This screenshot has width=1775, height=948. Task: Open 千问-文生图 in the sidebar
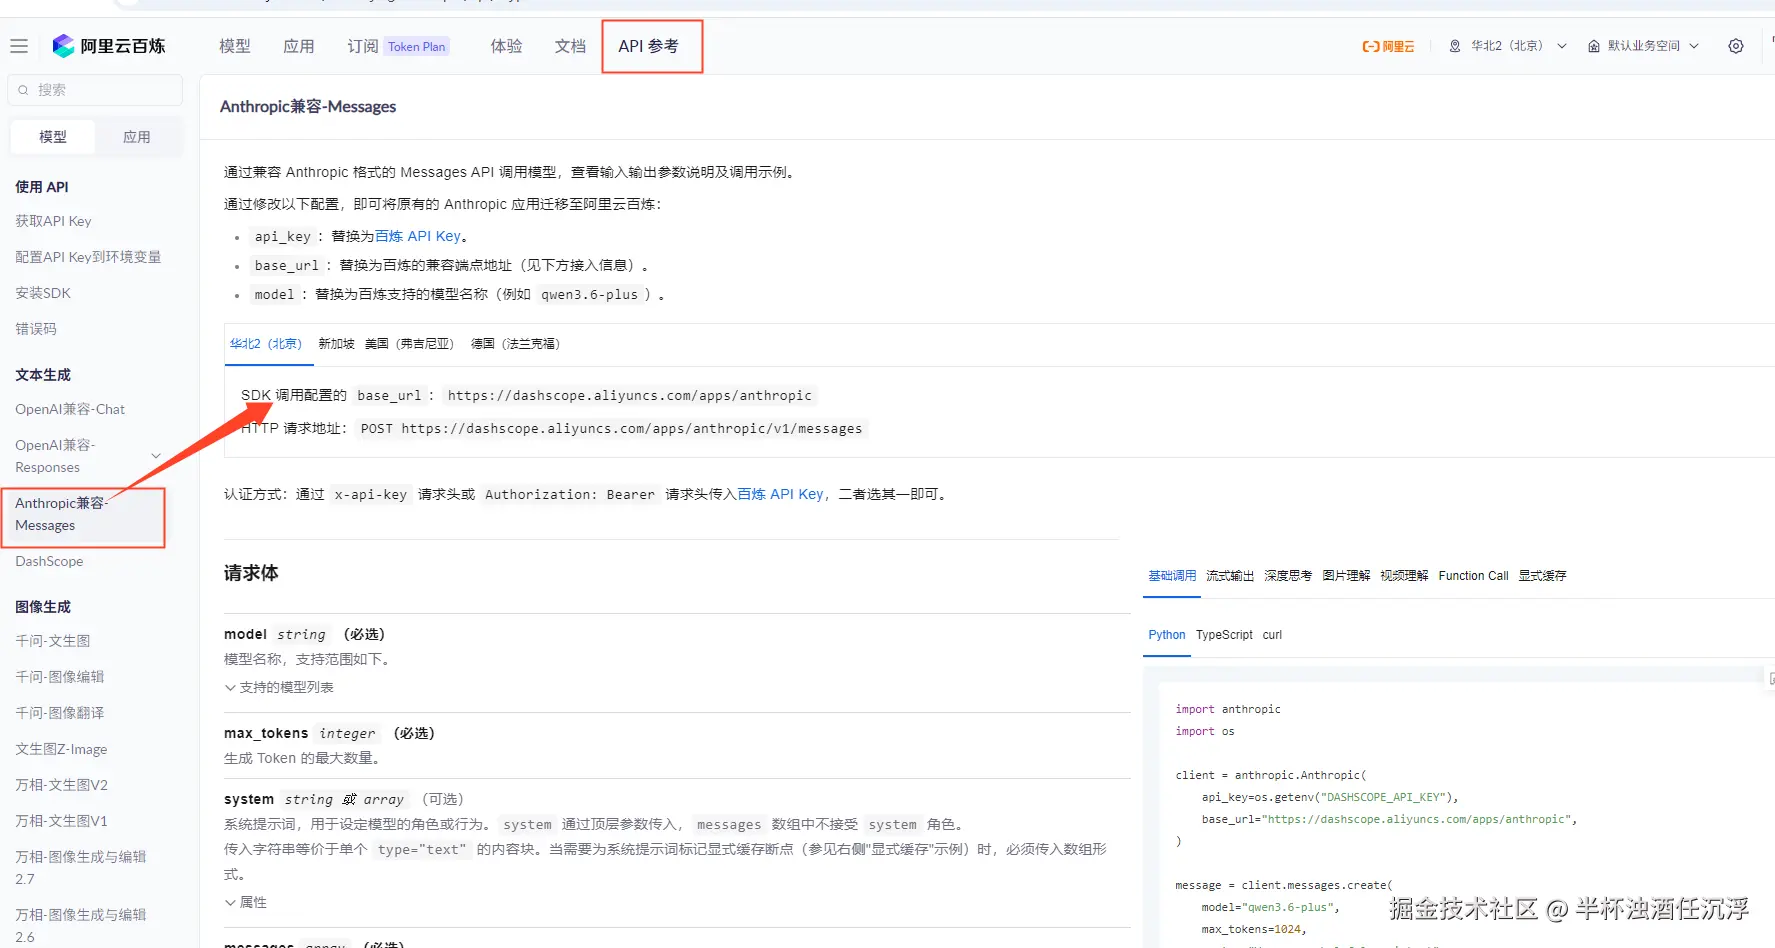[x=53, y=641]
